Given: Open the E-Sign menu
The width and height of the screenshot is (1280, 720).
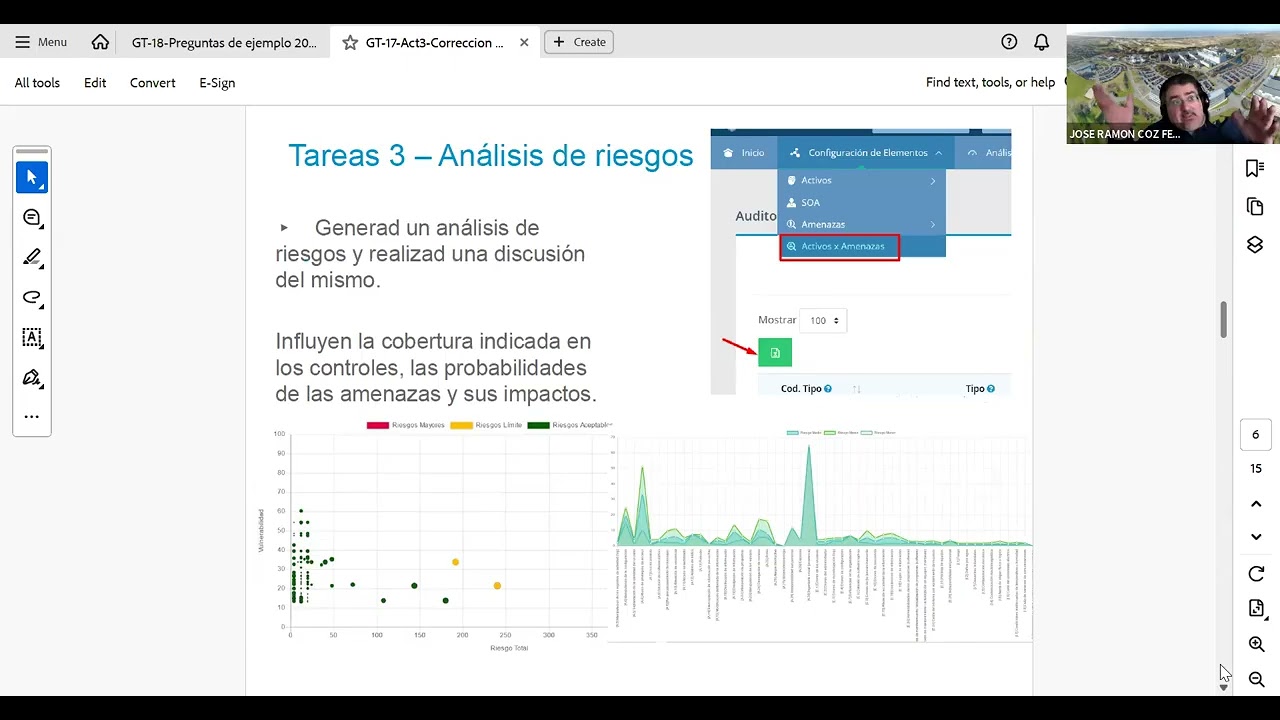Looking at the screenshot, I should pyautogui.click(x=217, y=83).
